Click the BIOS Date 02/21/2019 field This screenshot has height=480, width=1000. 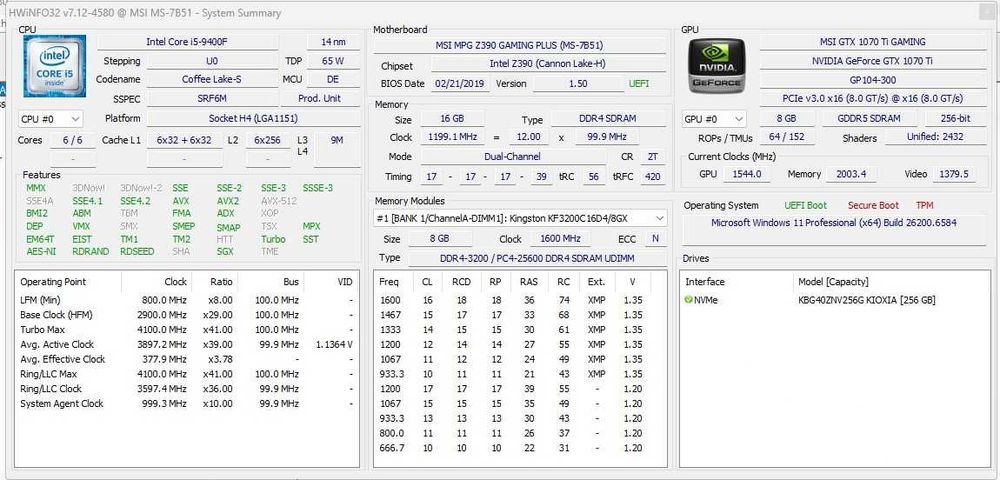[x=460, y=84]
